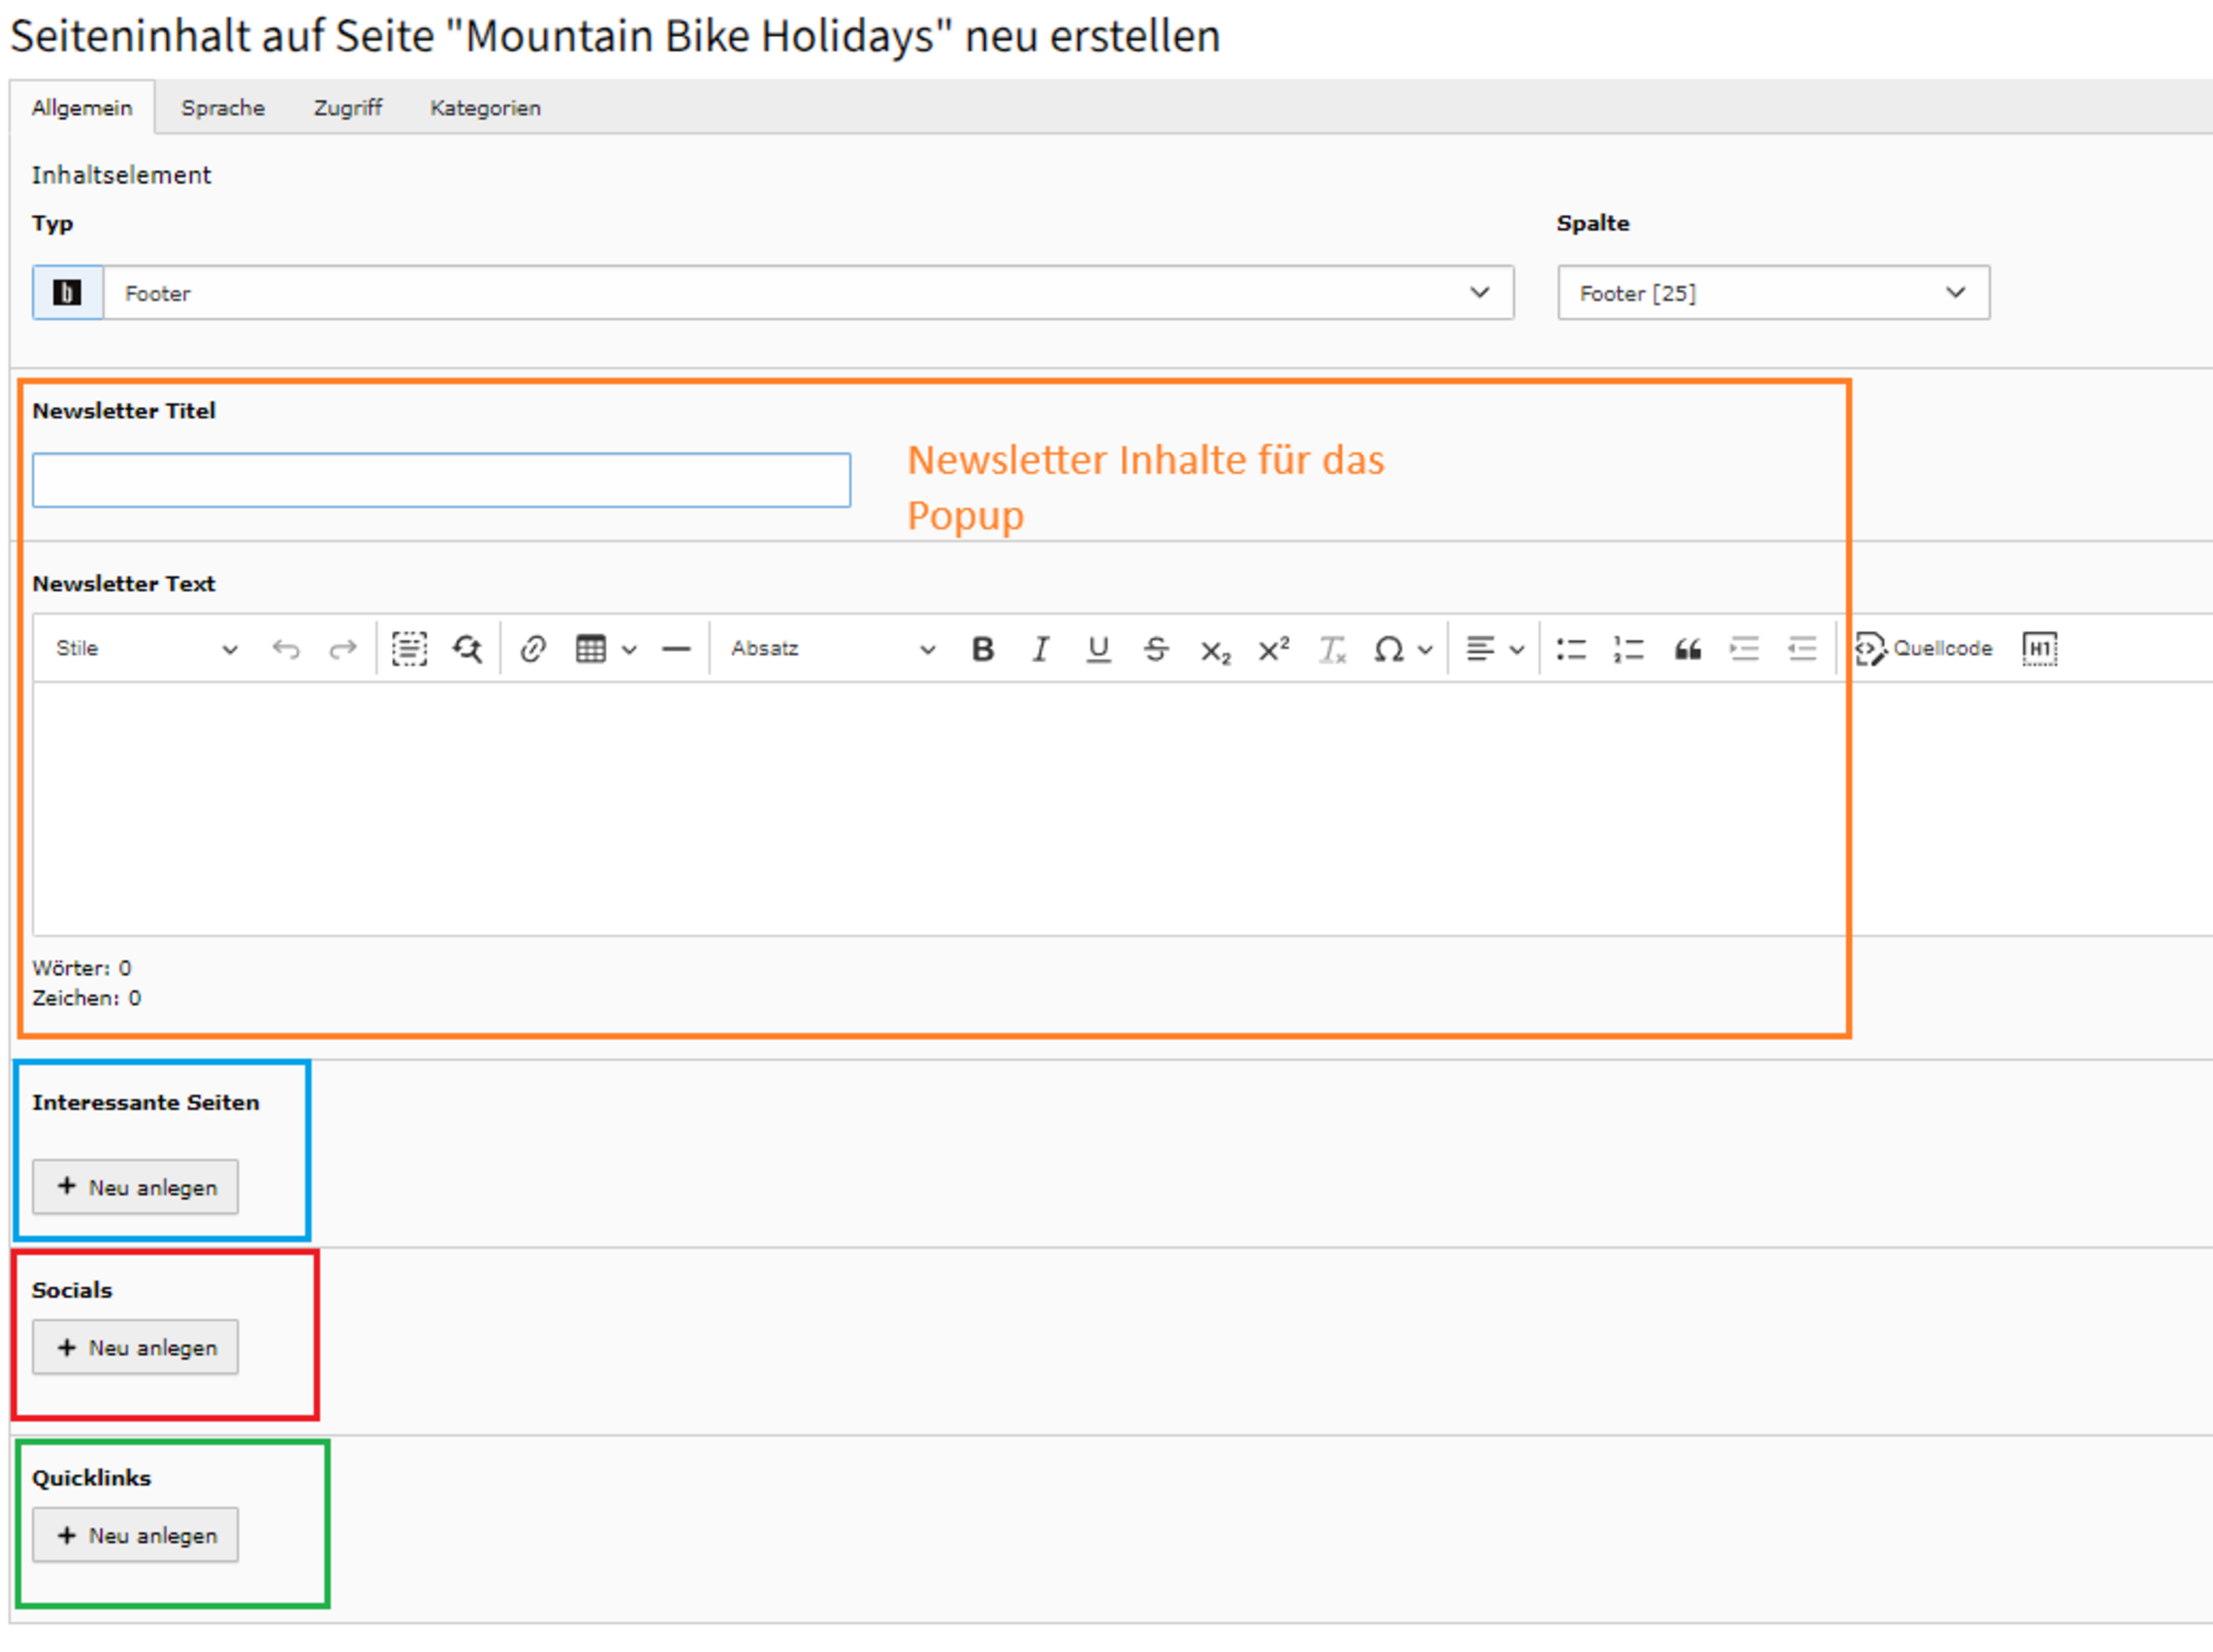2213x1652 pixels.
Task: Open the Typ dropdown showing Footer
Action: click(808, 293)
